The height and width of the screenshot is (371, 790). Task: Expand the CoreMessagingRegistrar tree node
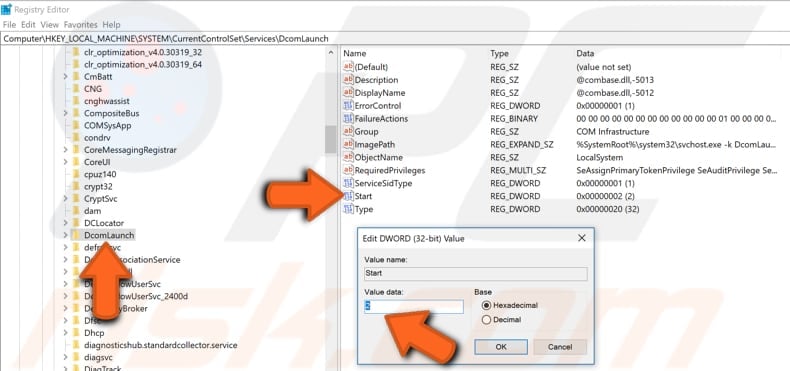[x=65, y=150]
